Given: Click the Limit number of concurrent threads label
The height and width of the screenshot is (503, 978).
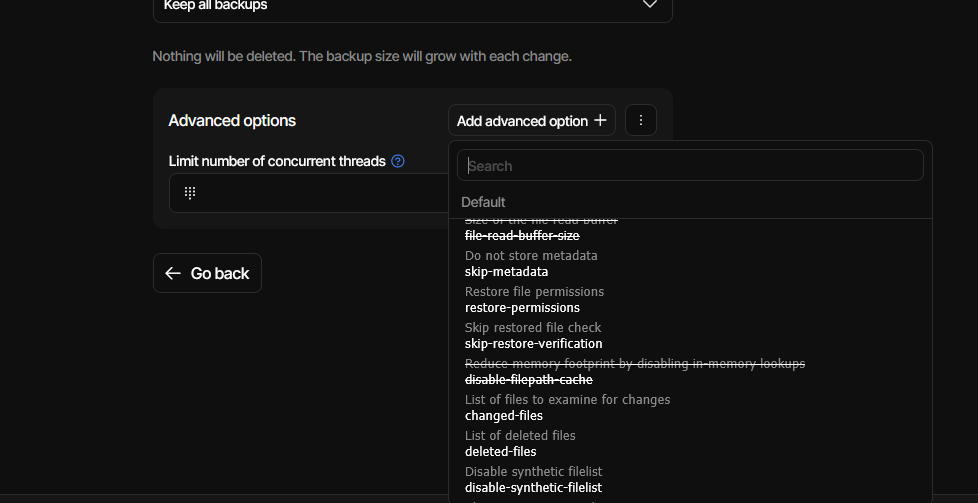Looking at the screenshot, I should (x=277, y=161).
